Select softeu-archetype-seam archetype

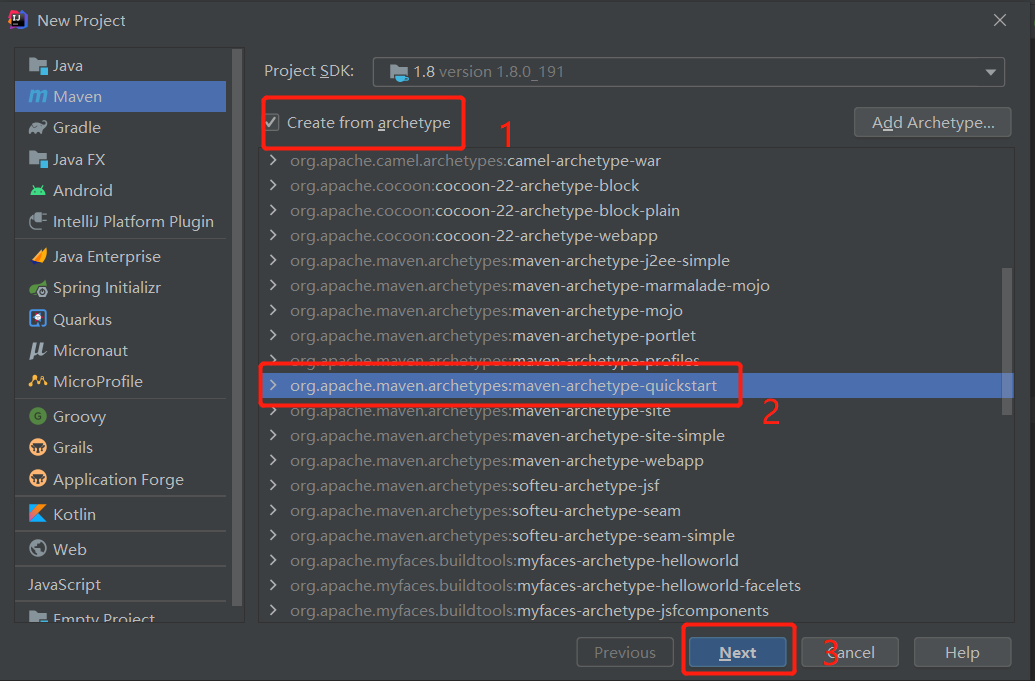tap(485, 511)
